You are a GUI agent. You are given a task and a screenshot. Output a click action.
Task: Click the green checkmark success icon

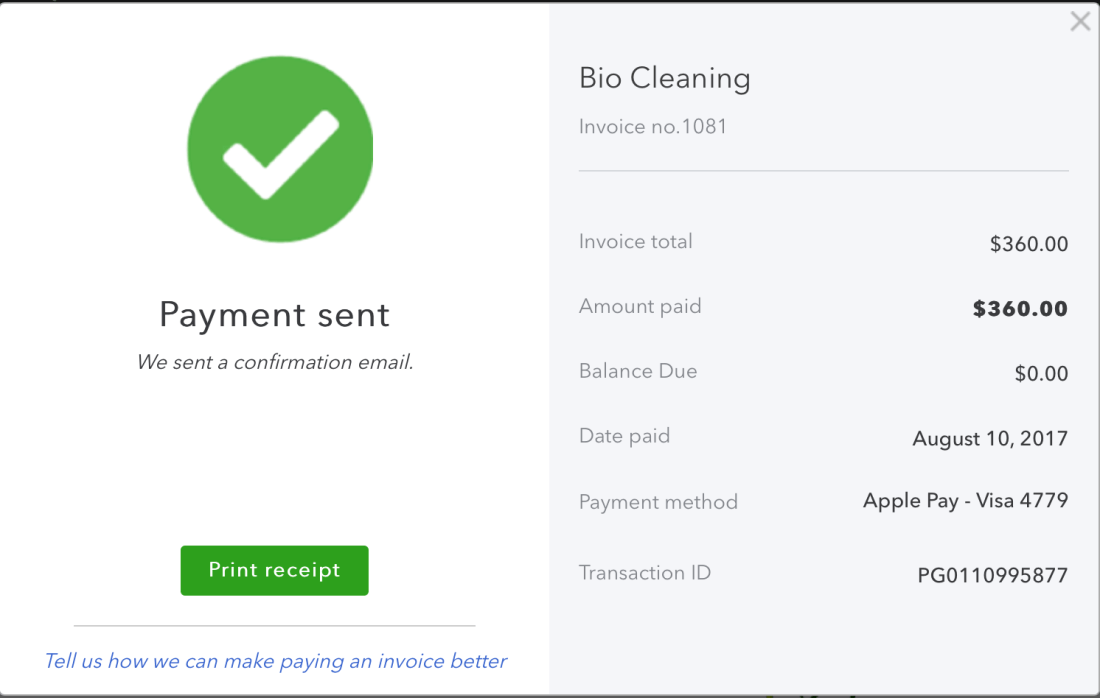tap(280, 148)
